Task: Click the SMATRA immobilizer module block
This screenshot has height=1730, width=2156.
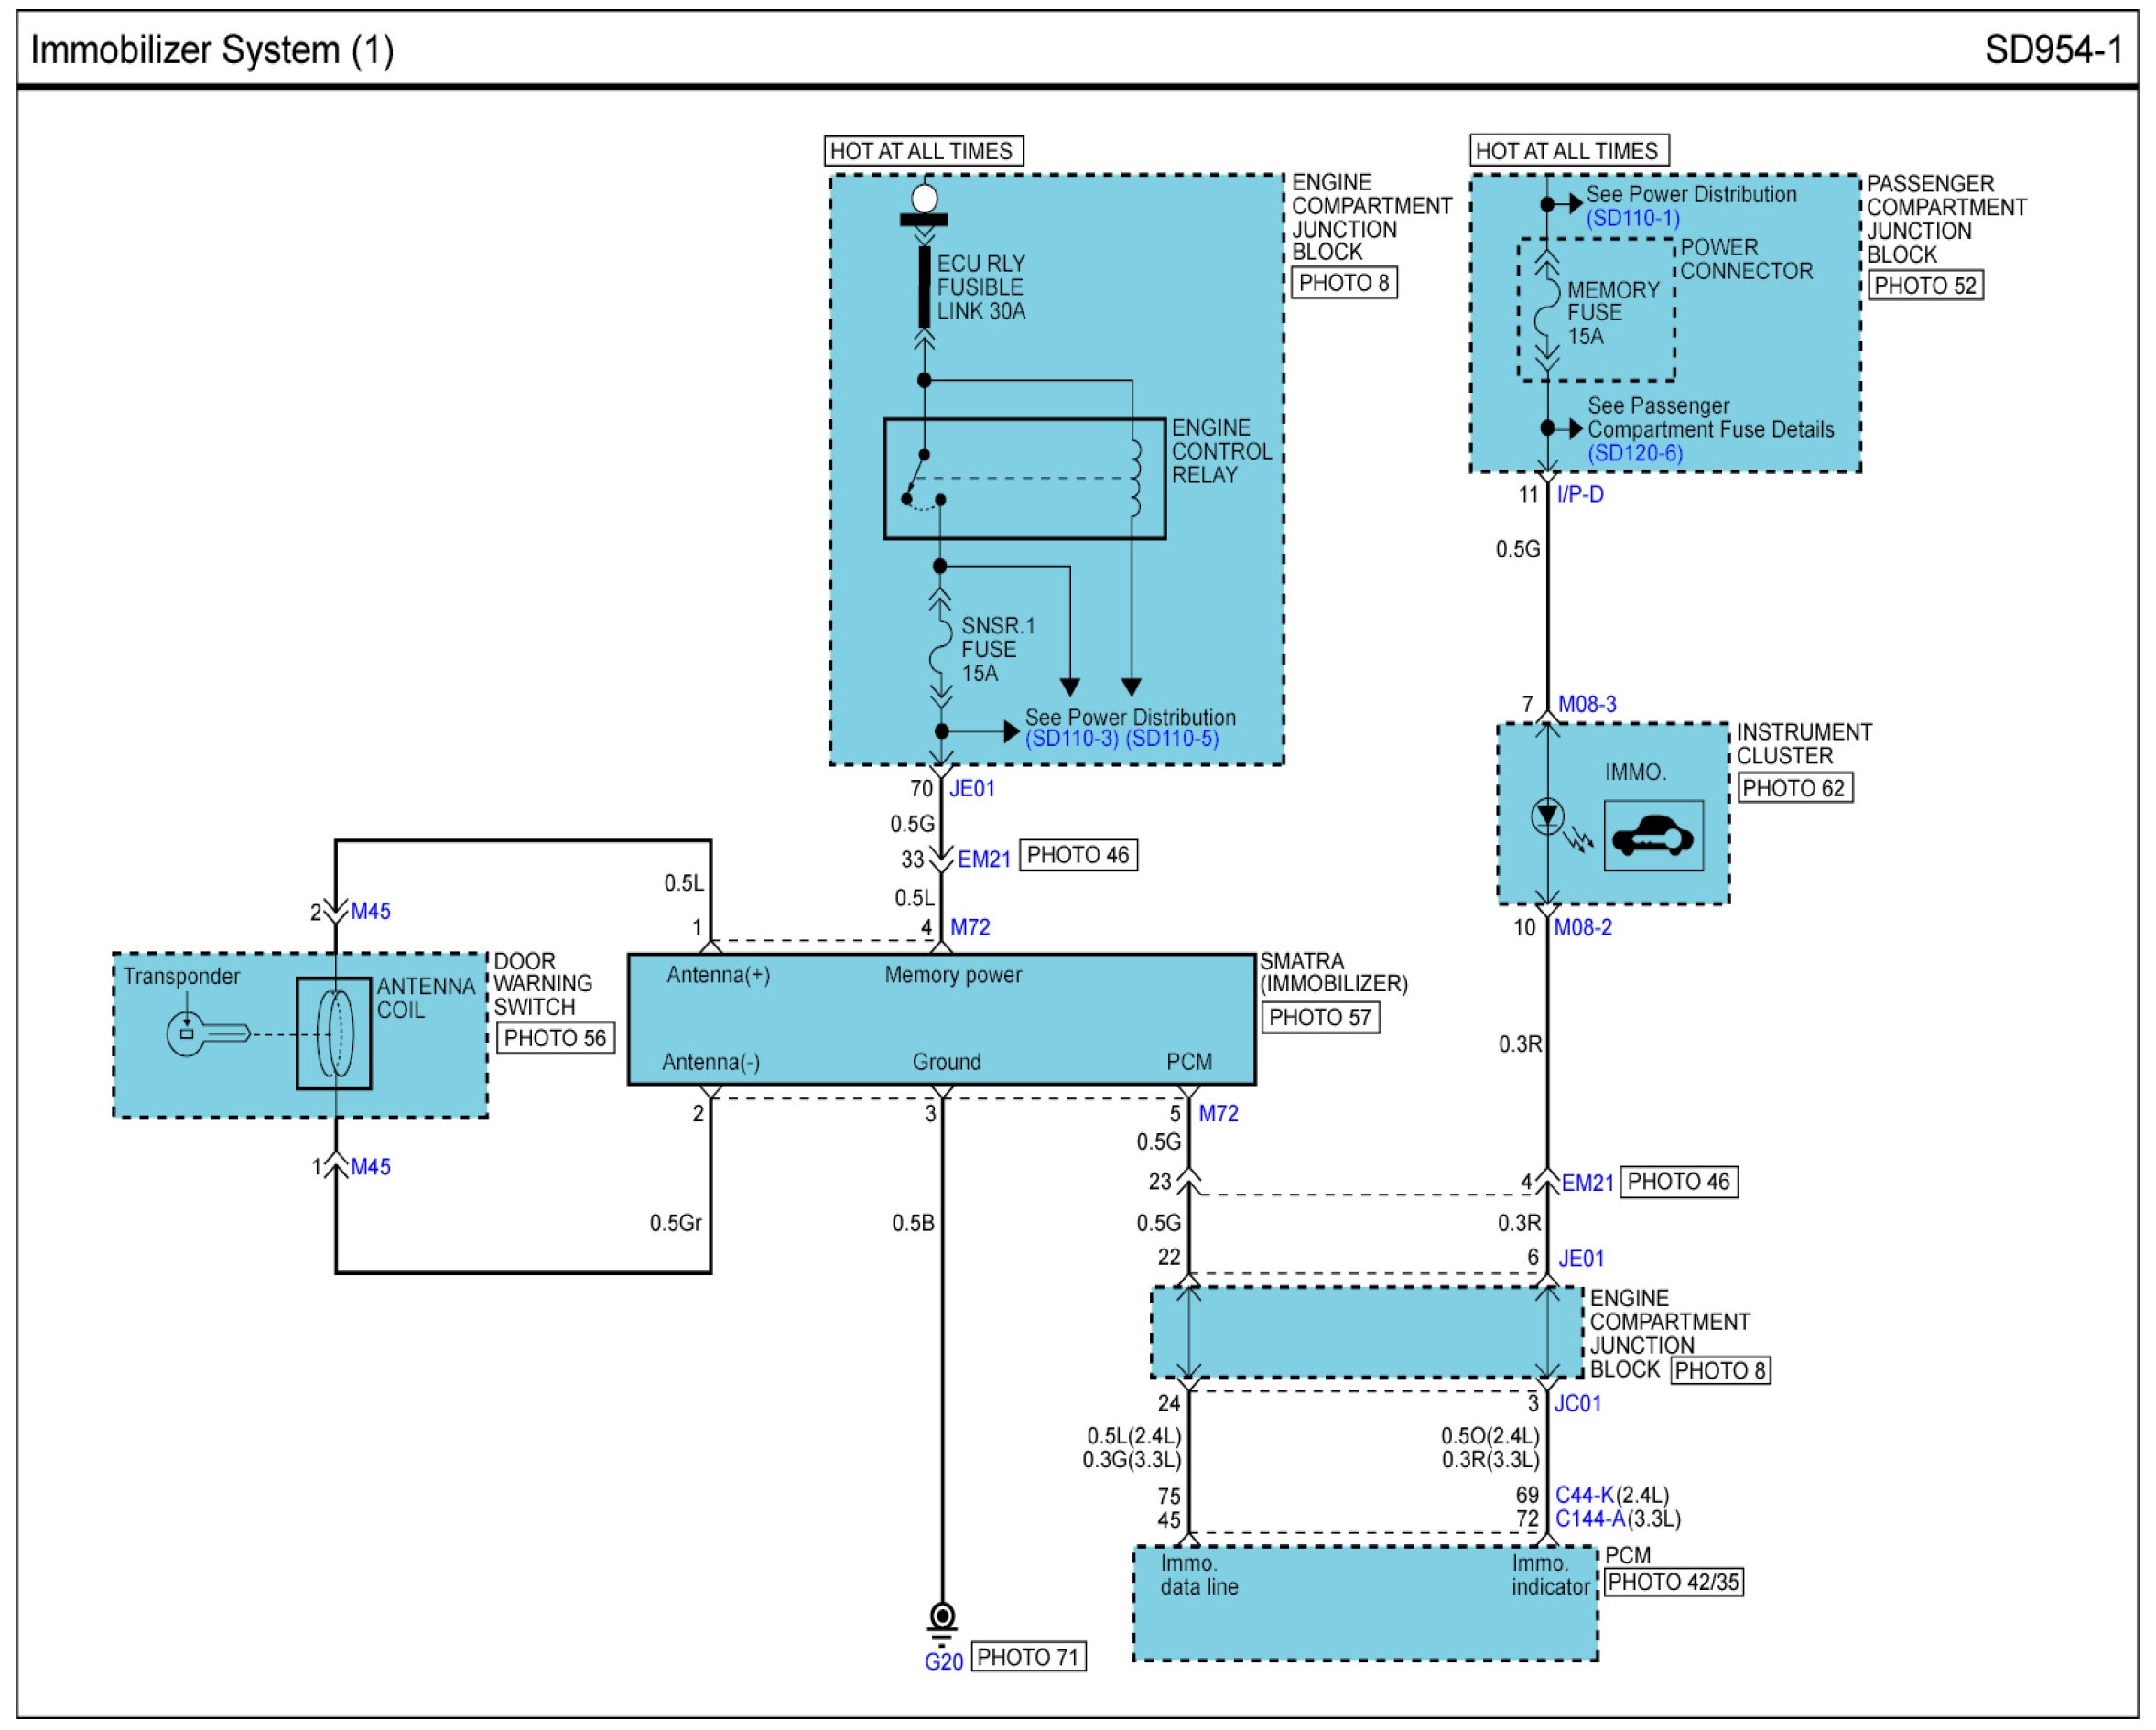Action: tap(941, 1019)
